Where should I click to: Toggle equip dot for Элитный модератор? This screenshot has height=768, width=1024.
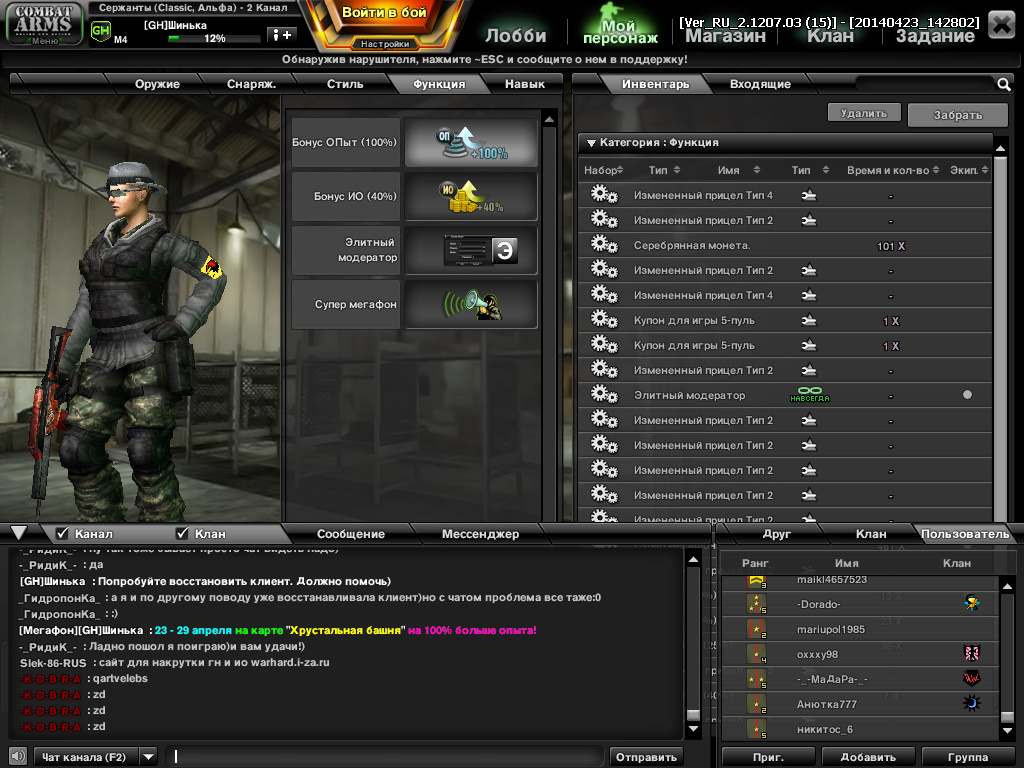(967, 394)
